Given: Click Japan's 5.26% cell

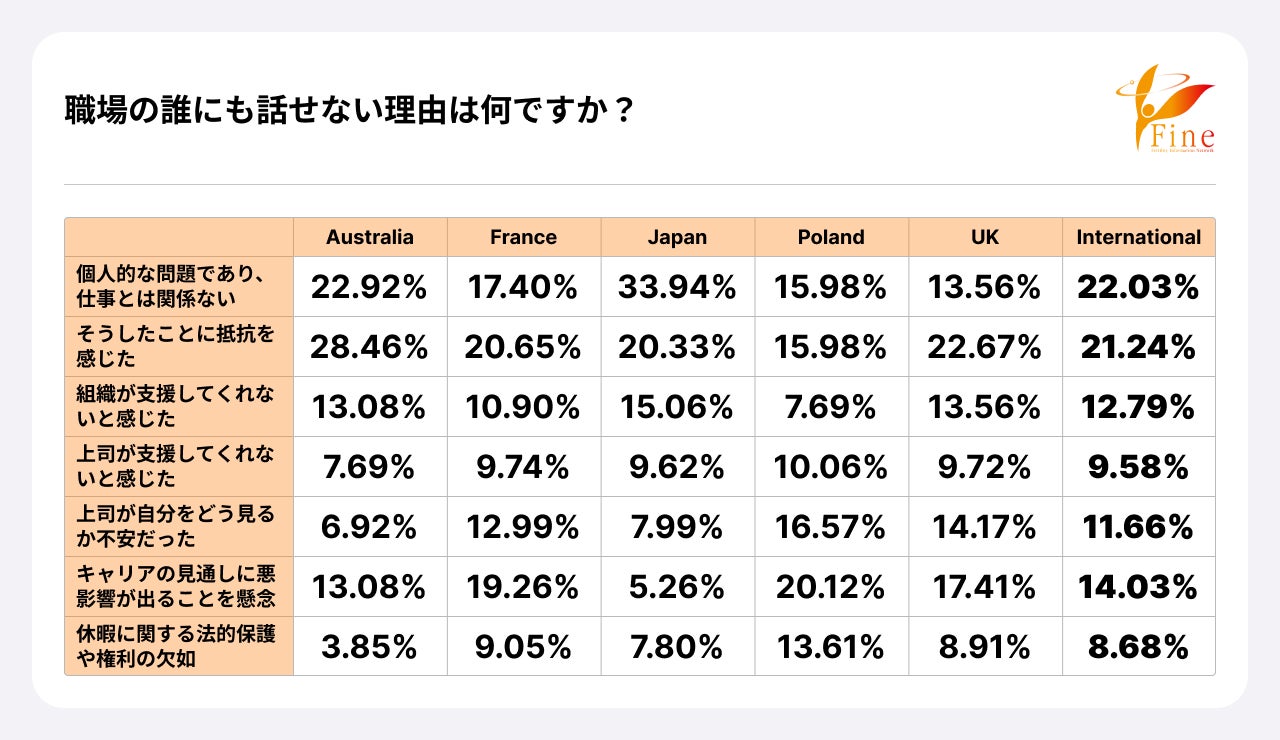Looking at the screenshot, I should 677,588.
